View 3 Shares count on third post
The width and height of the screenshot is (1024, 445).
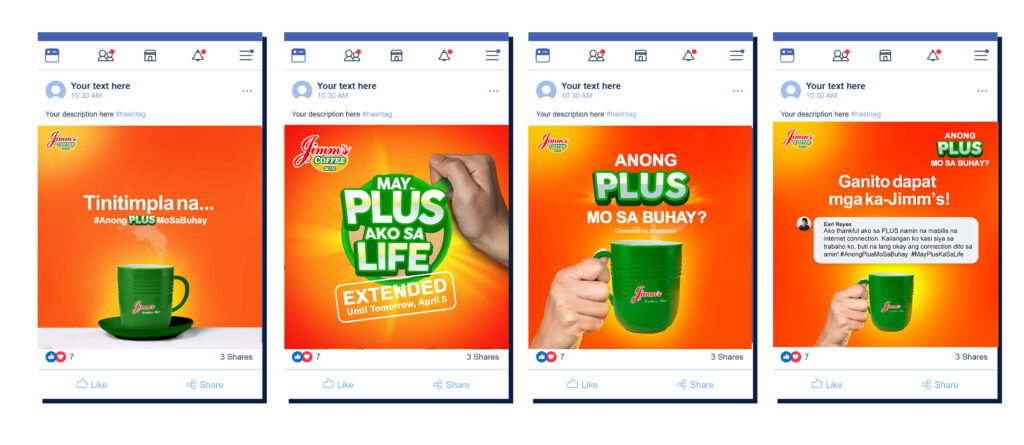[x=728, y=357]
